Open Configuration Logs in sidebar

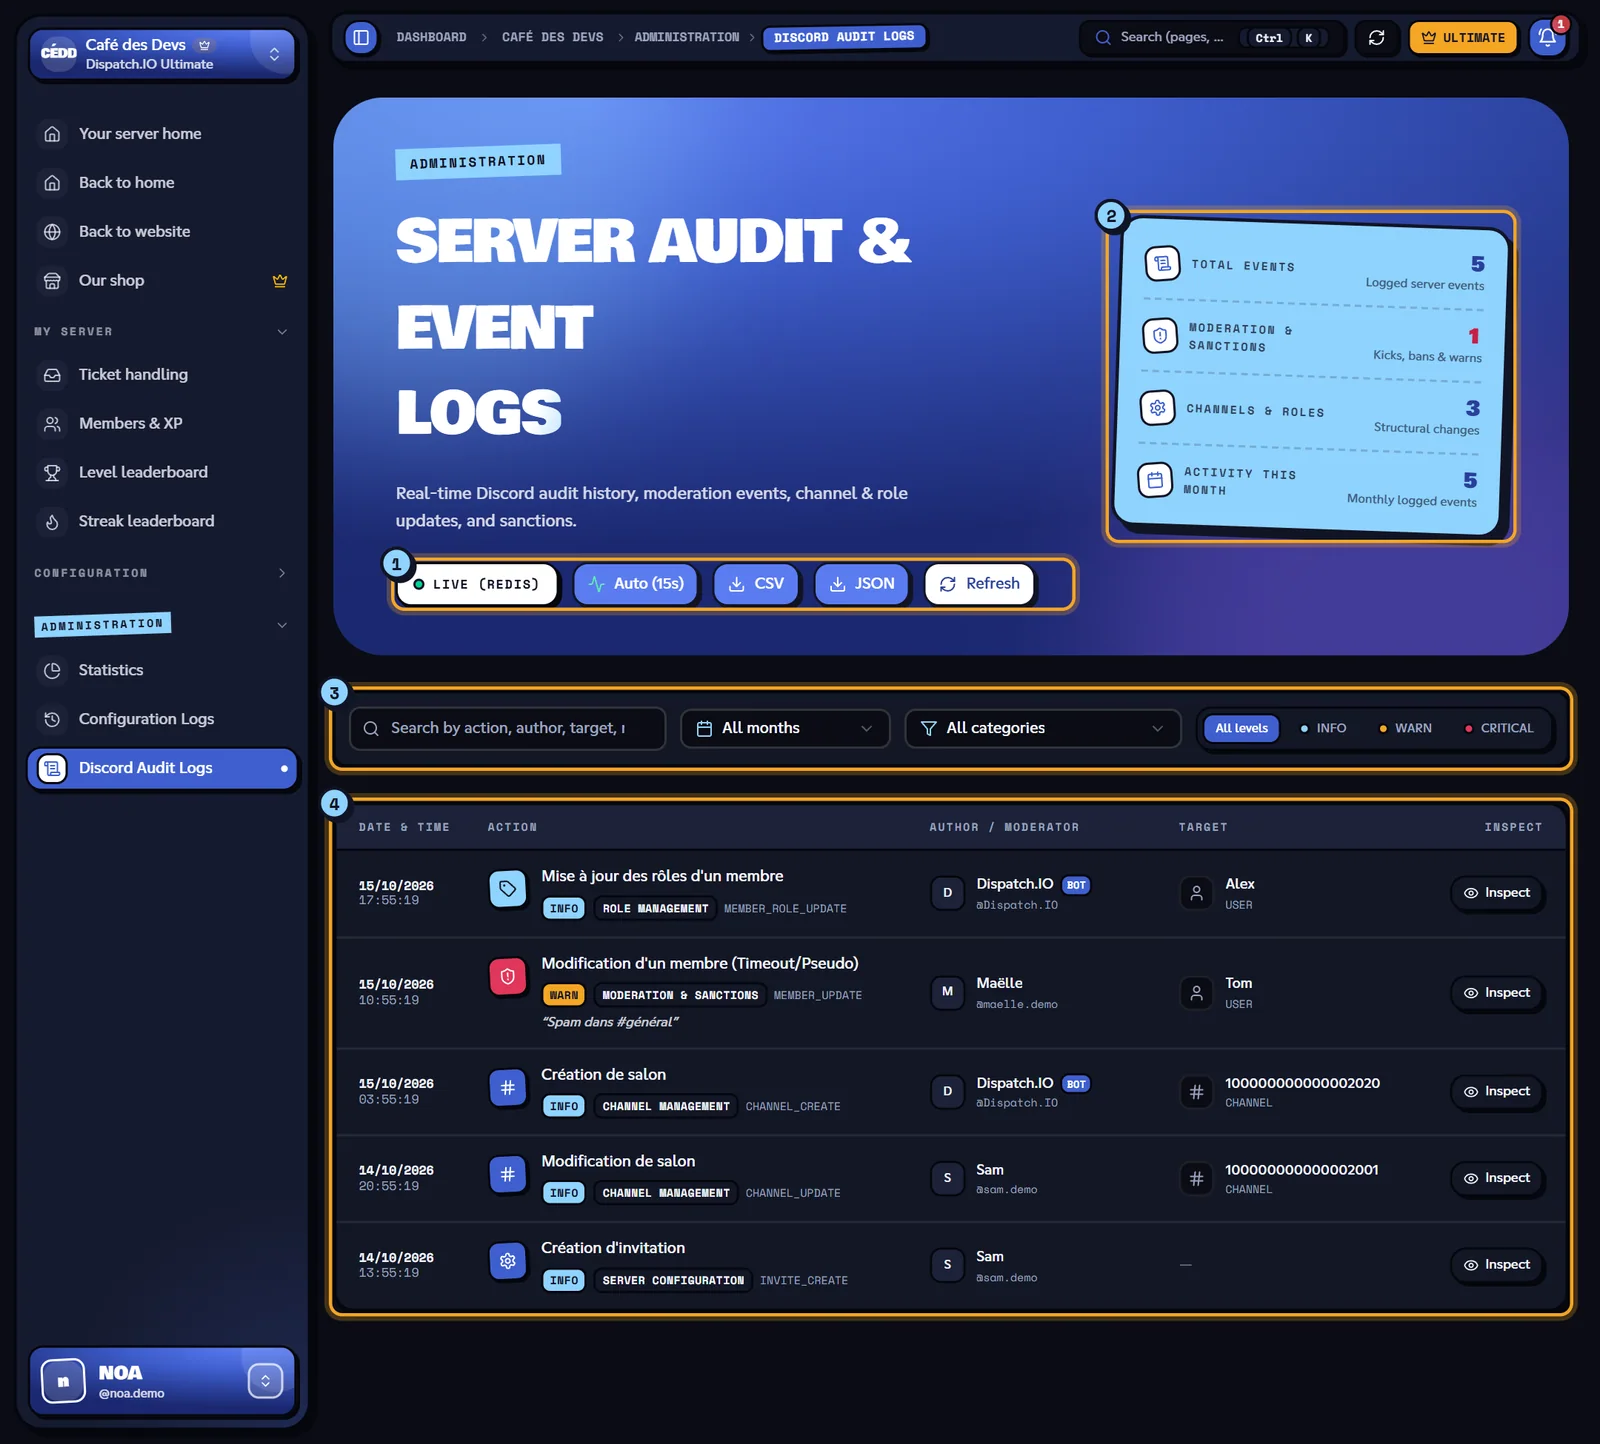point(162,720)
